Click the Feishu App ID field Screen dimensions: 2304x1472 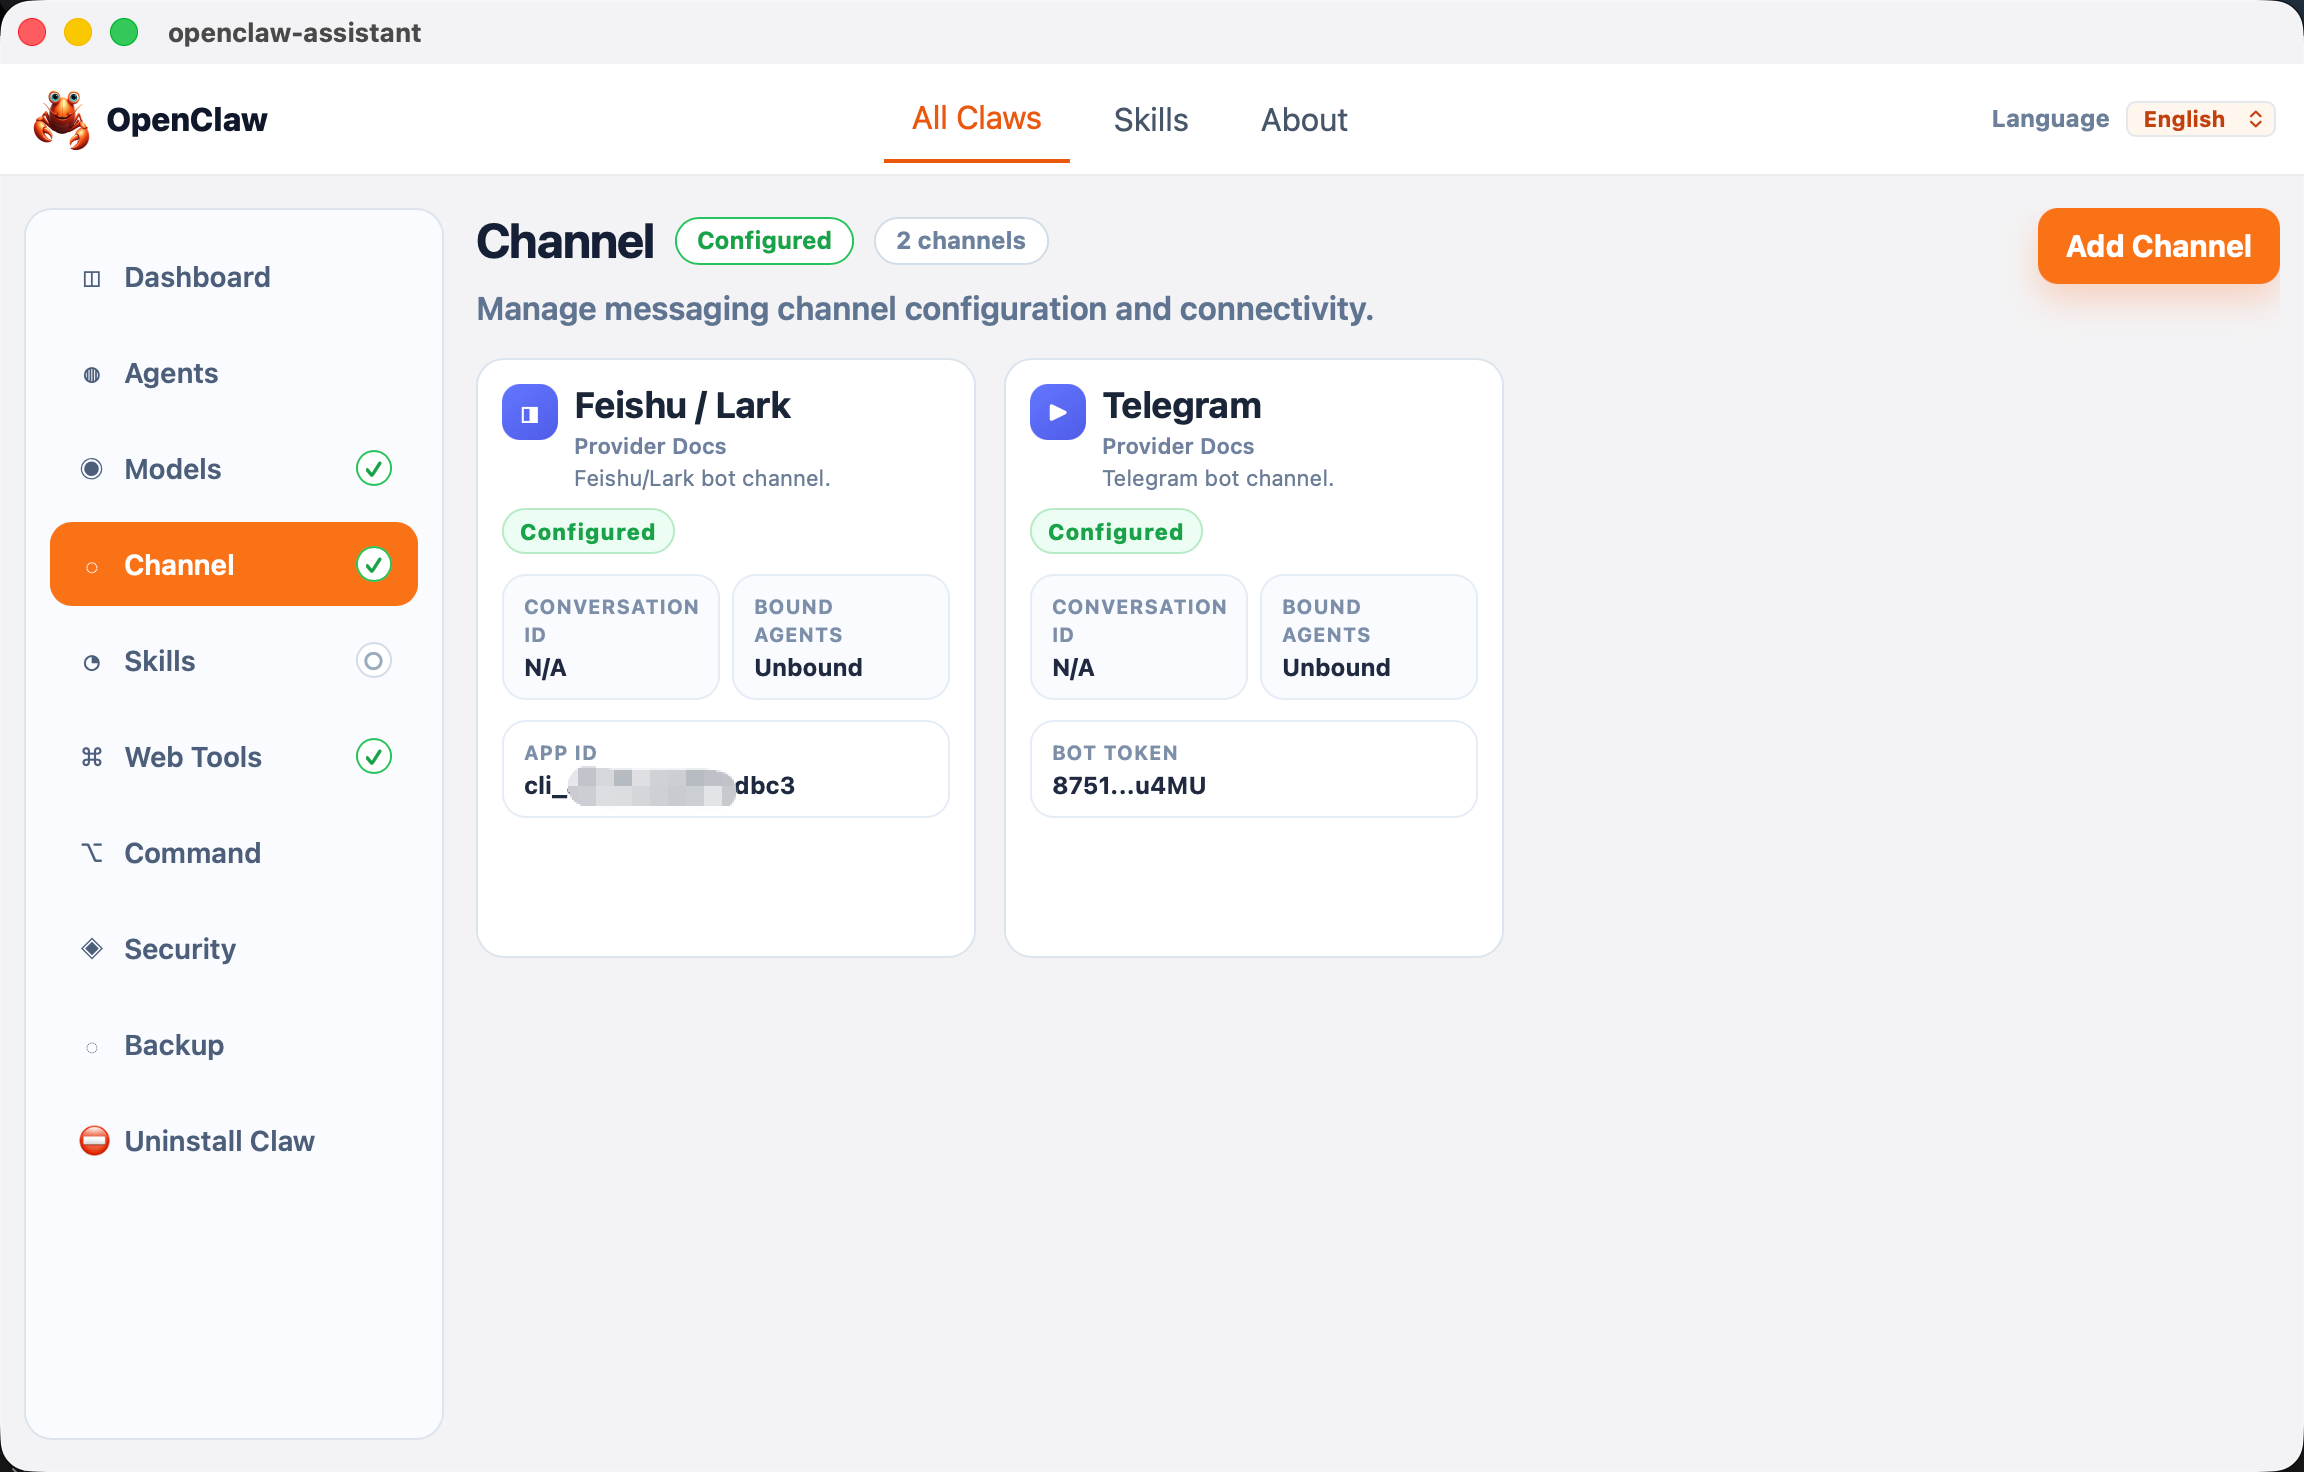(726, 769)
